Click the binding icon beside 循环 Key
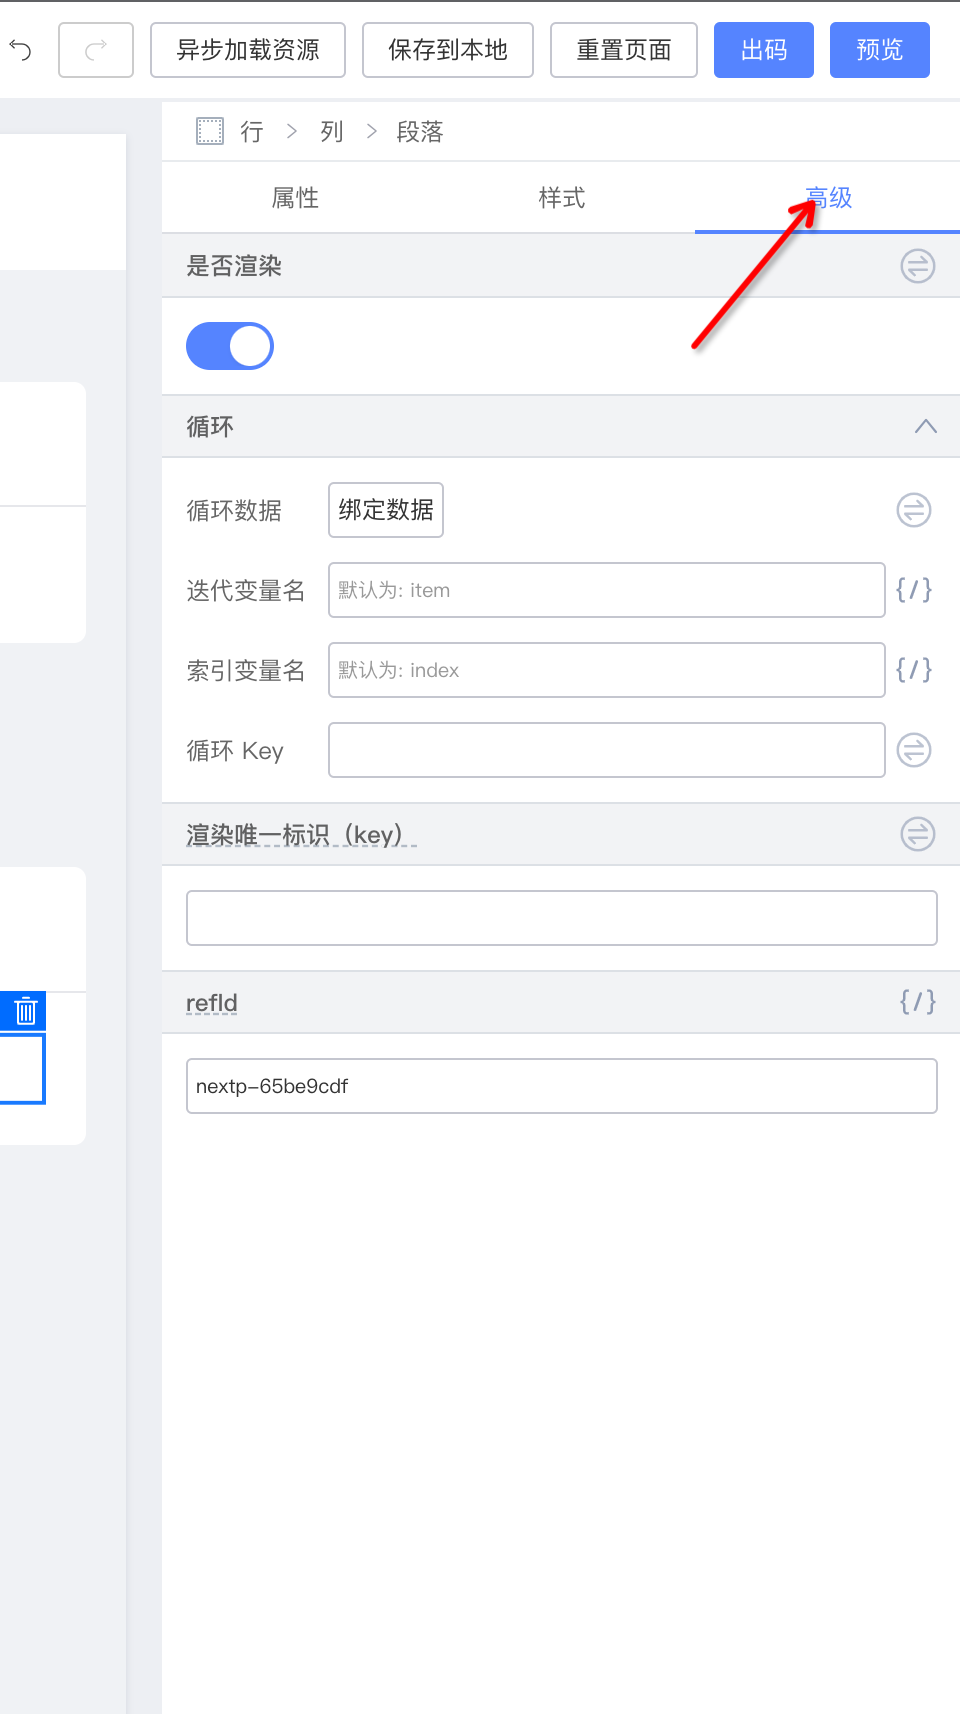This screenshot has width=960, height=1714. (913, 750)
